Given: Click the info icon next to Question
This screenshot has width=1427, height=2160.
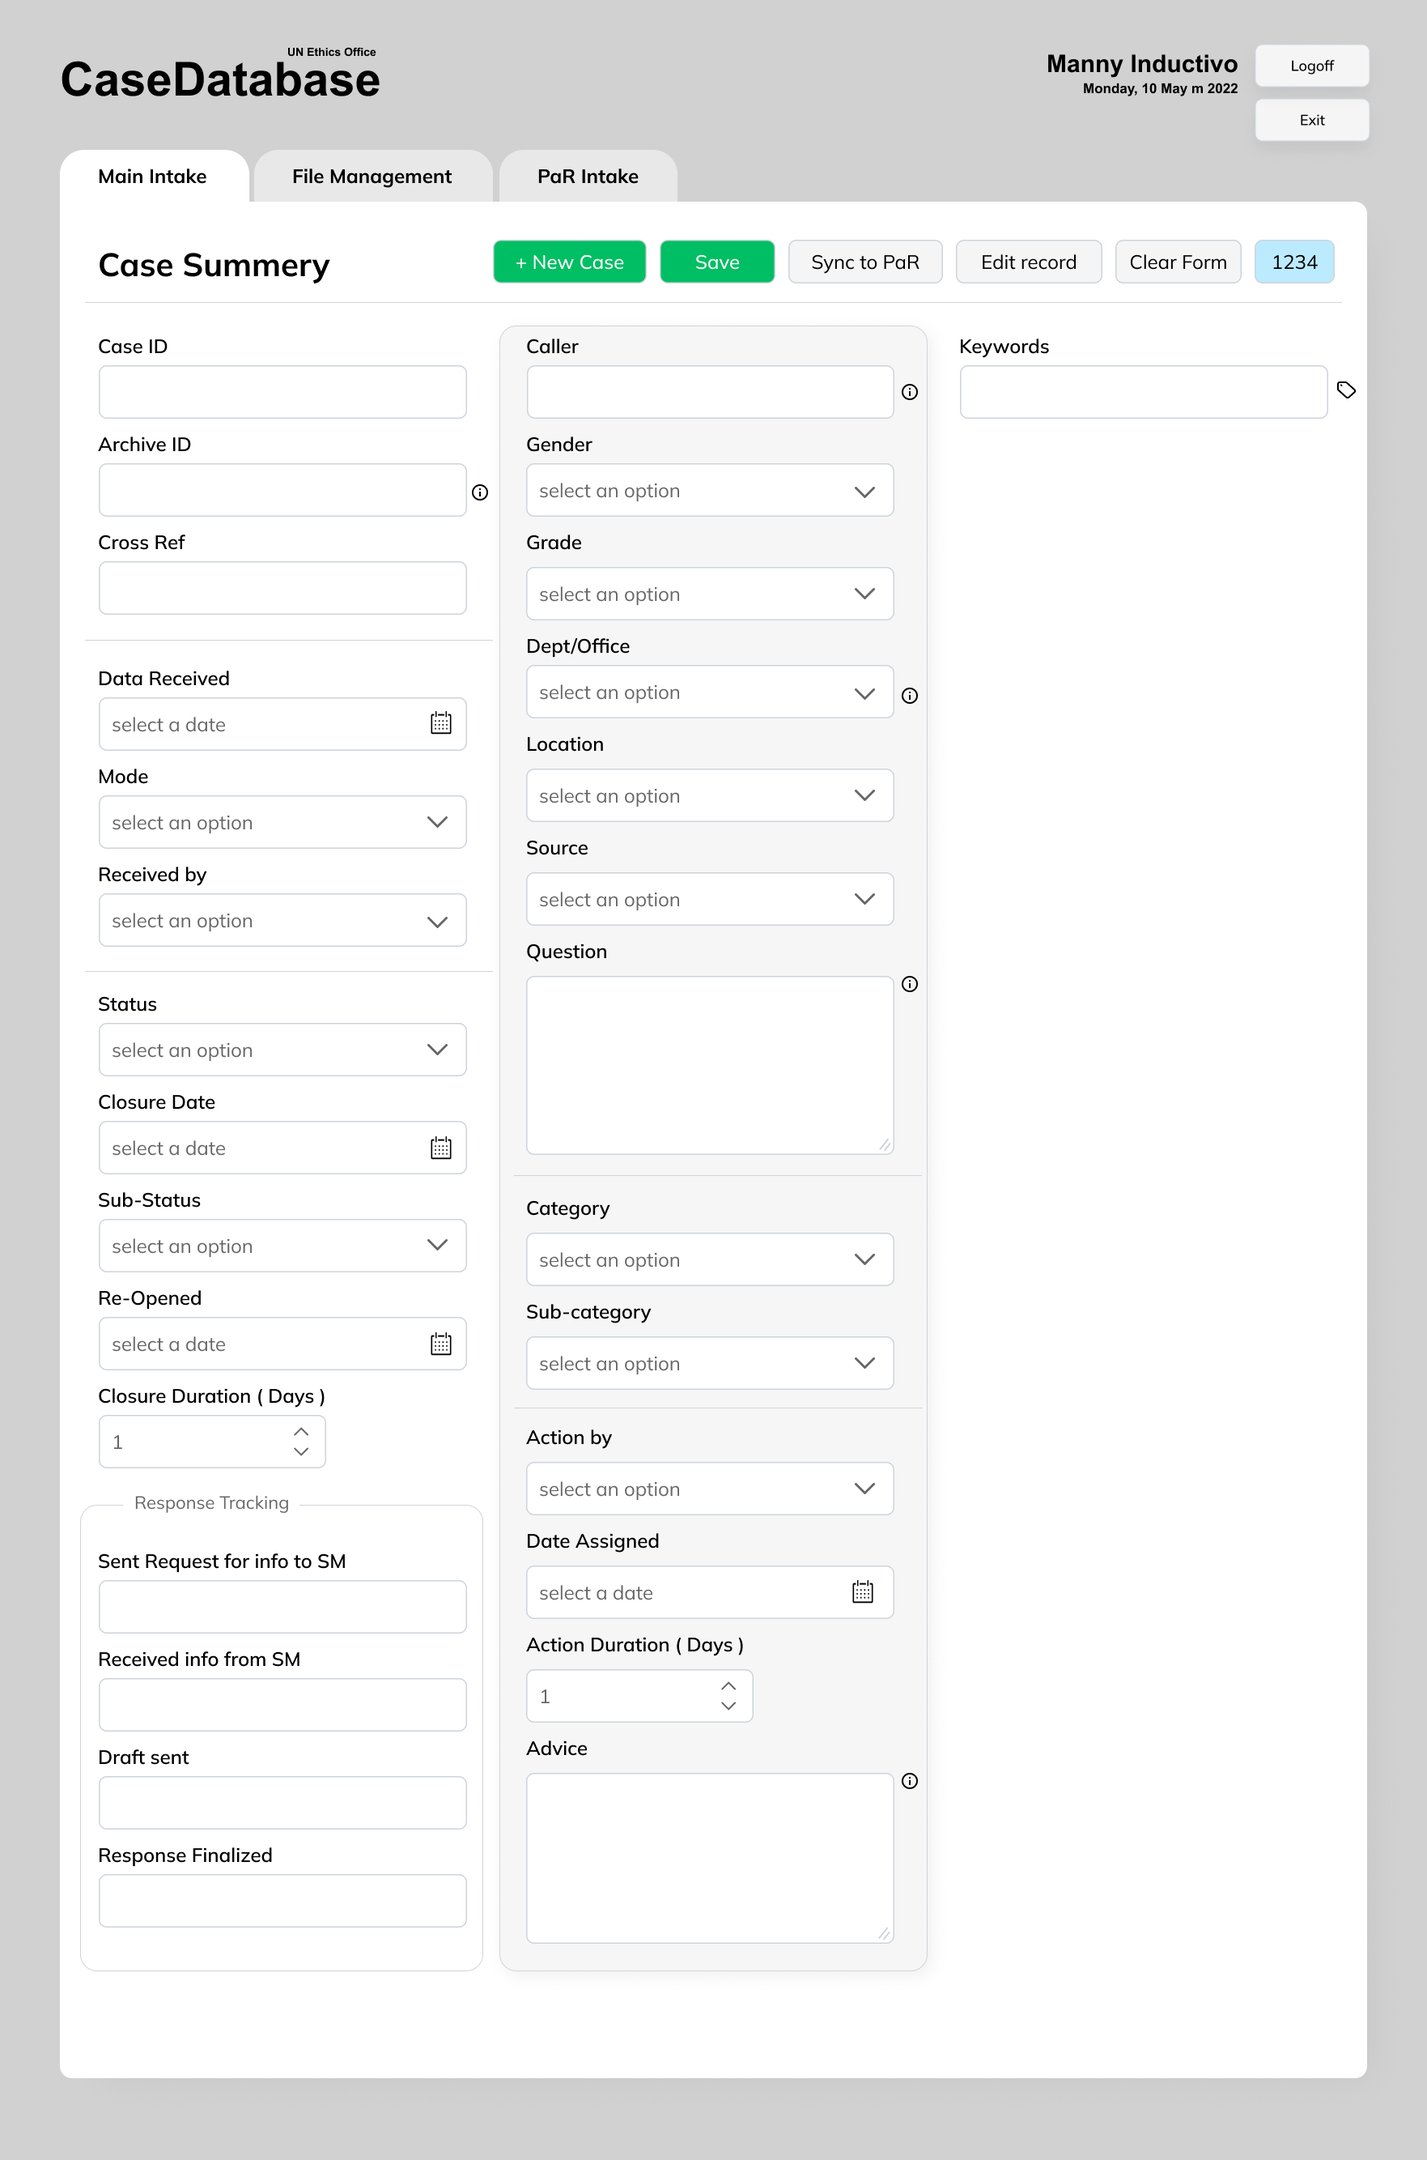Looking at the screenshot, I should 909,984.
